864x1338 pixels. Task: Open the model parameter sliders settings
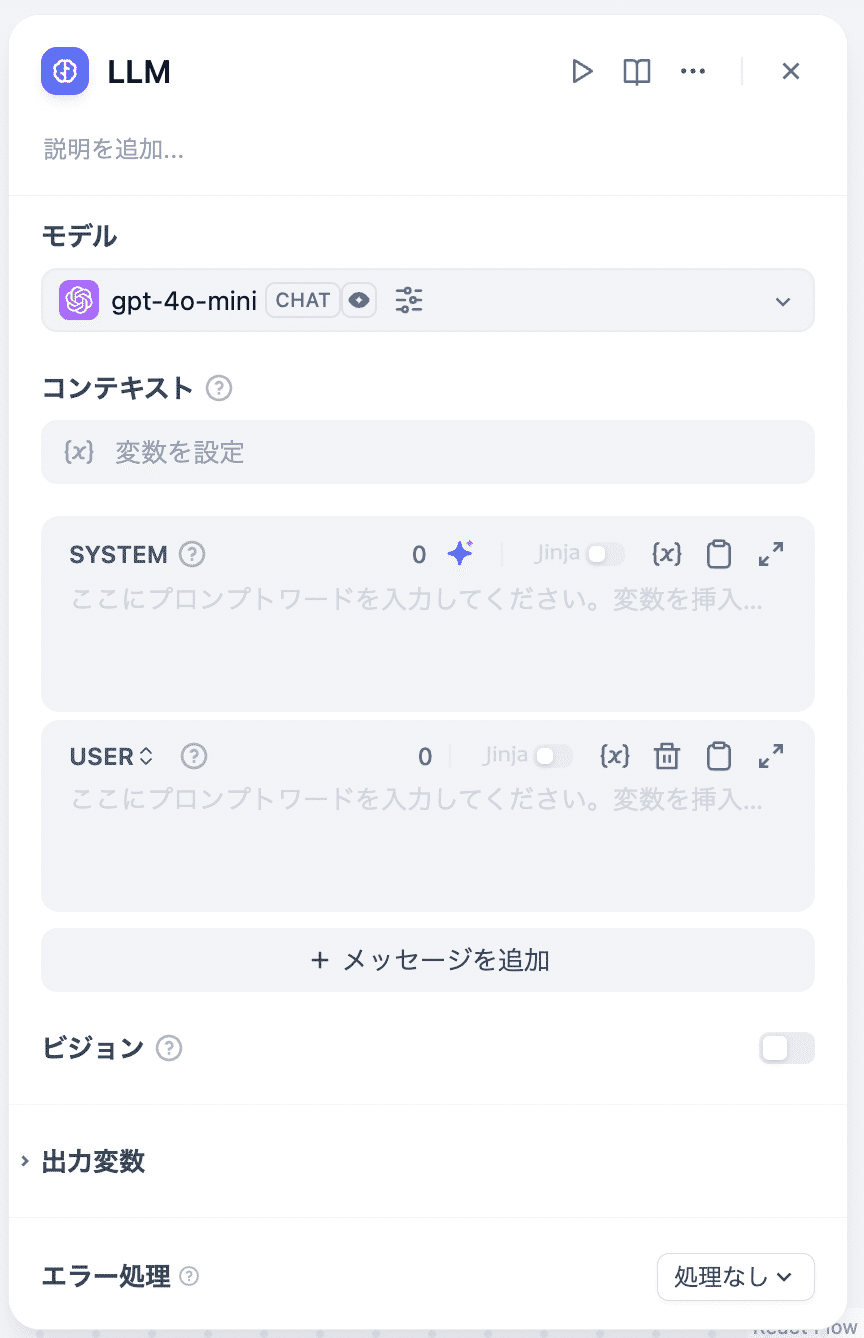(x=409, y=300)
